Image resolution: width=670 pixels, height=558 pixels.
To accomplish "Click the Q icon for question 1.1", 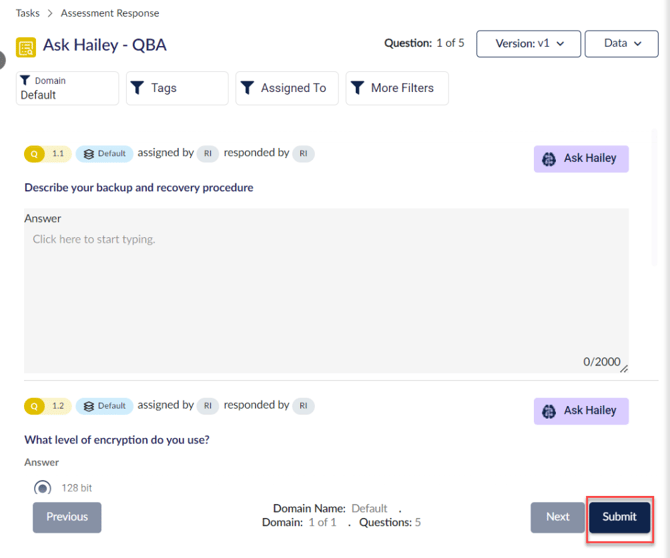I will coord(35,154).
